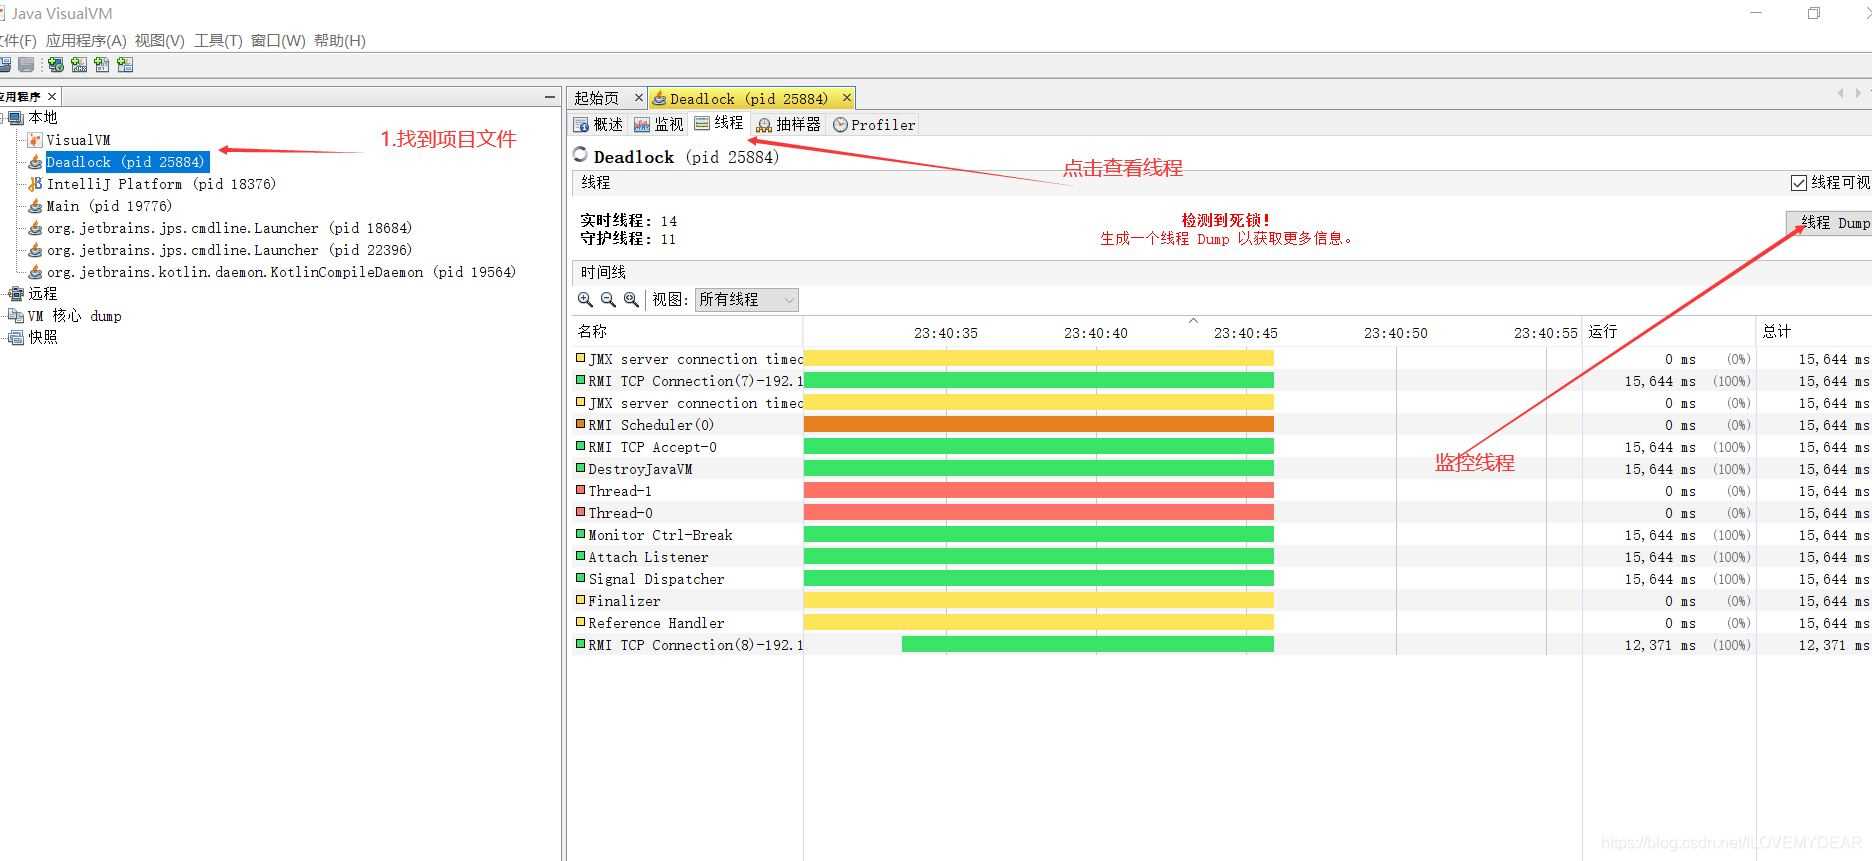
Task: Click the orange RMI Scheduler(0) timeline bar
Action: pyautogui.click(x=1038, y=425)
